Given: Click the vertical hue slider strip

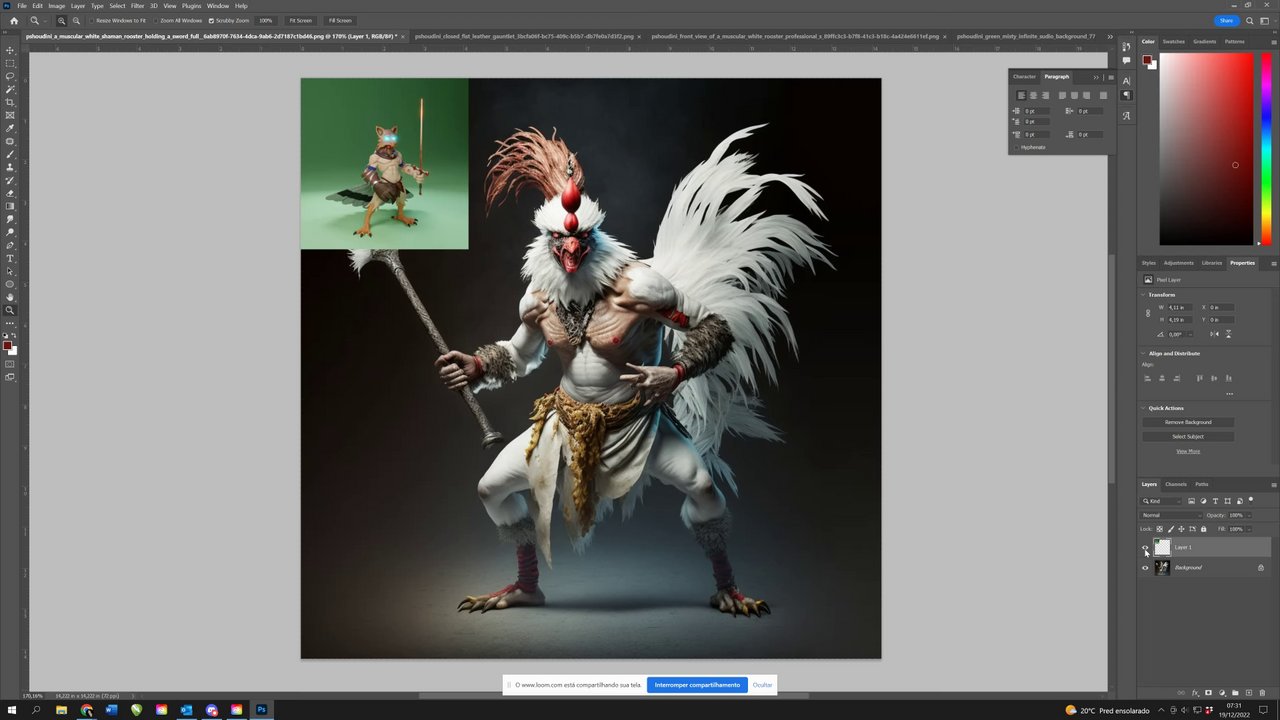Looking at the screenshot, I should [x=1266, y=148].
